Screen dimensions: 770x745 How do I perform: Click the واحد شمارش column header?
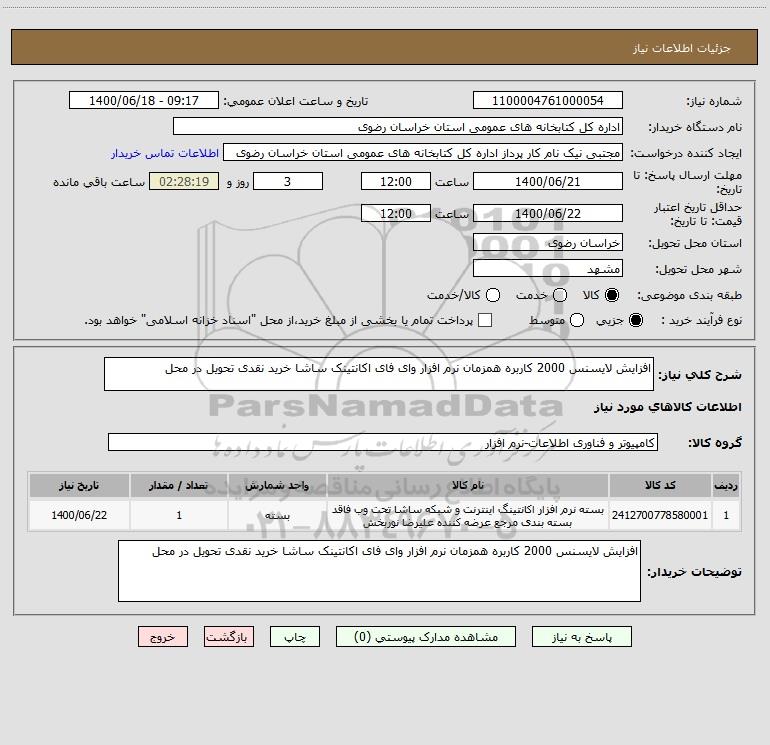277,486
